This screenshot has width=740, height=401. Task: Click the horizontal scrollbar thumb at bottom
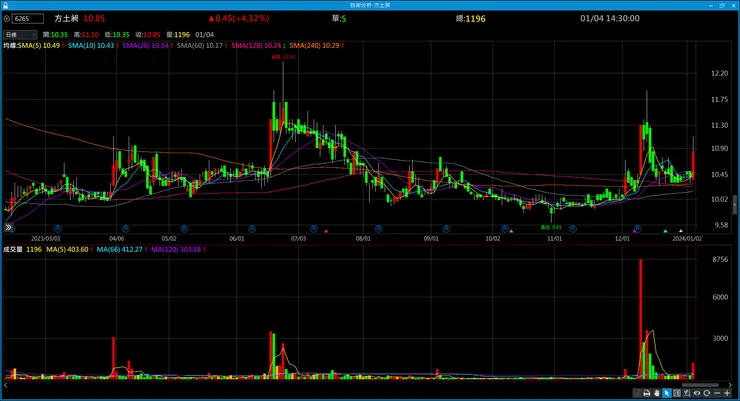click(x=700, y=385)
